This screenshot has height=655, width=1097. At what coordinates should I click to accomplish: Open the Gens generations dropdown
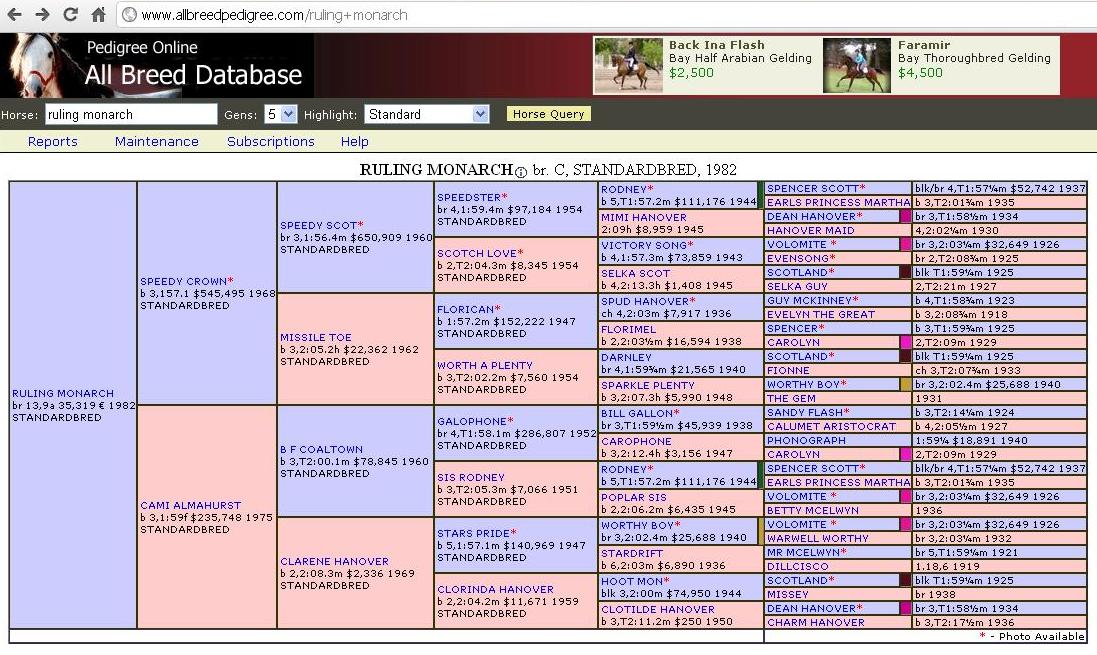click(x=281, y=114)
